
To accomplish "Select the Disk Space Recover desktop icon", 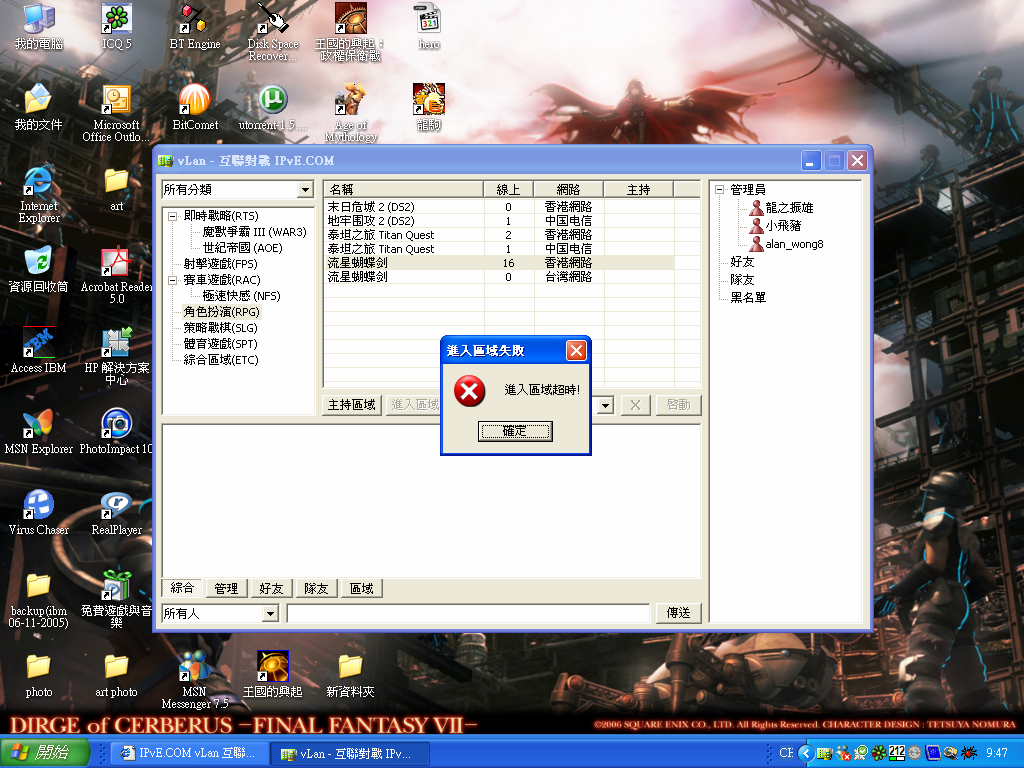I will pos(273,31).
